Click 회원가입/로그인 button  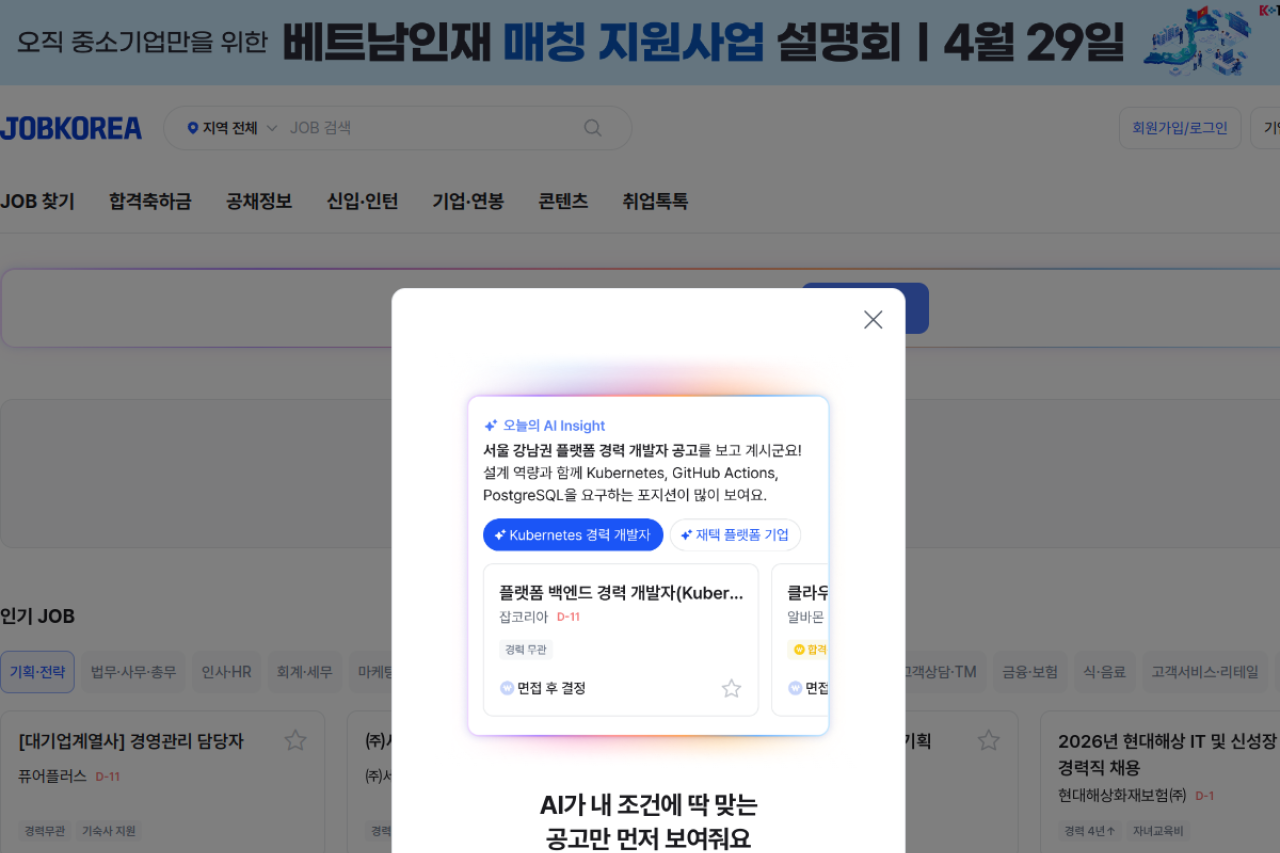click(x=1179, y=128)
